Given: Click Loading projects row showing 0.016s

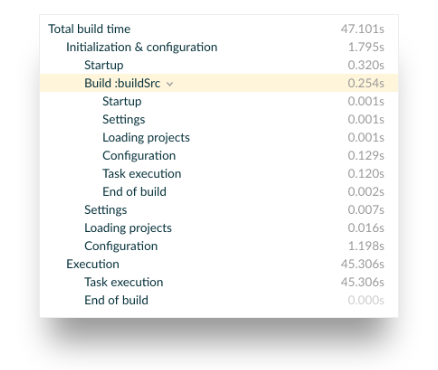Looking at the screenshot, I should 219,228.
